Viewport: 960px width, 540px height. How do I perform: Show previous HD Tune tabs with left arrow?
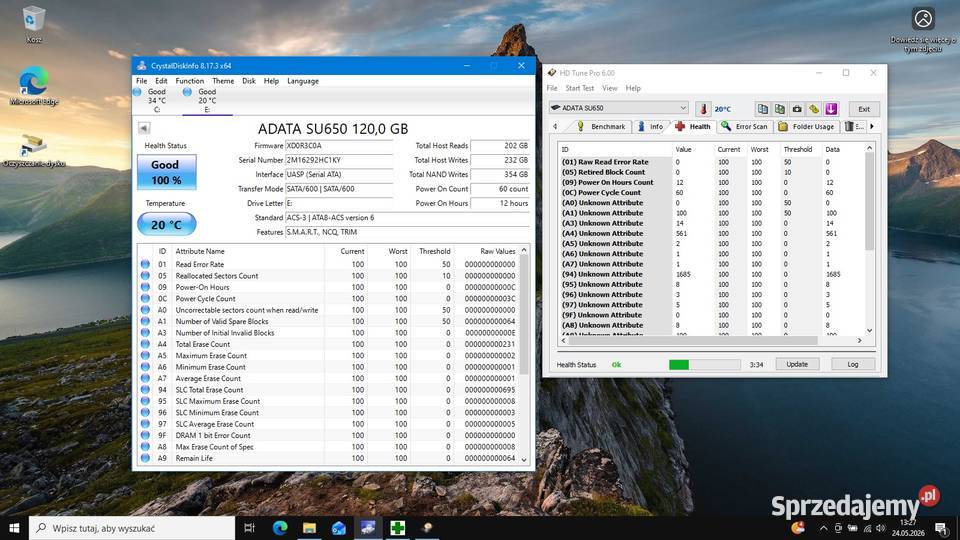click(x=555, y=126)
